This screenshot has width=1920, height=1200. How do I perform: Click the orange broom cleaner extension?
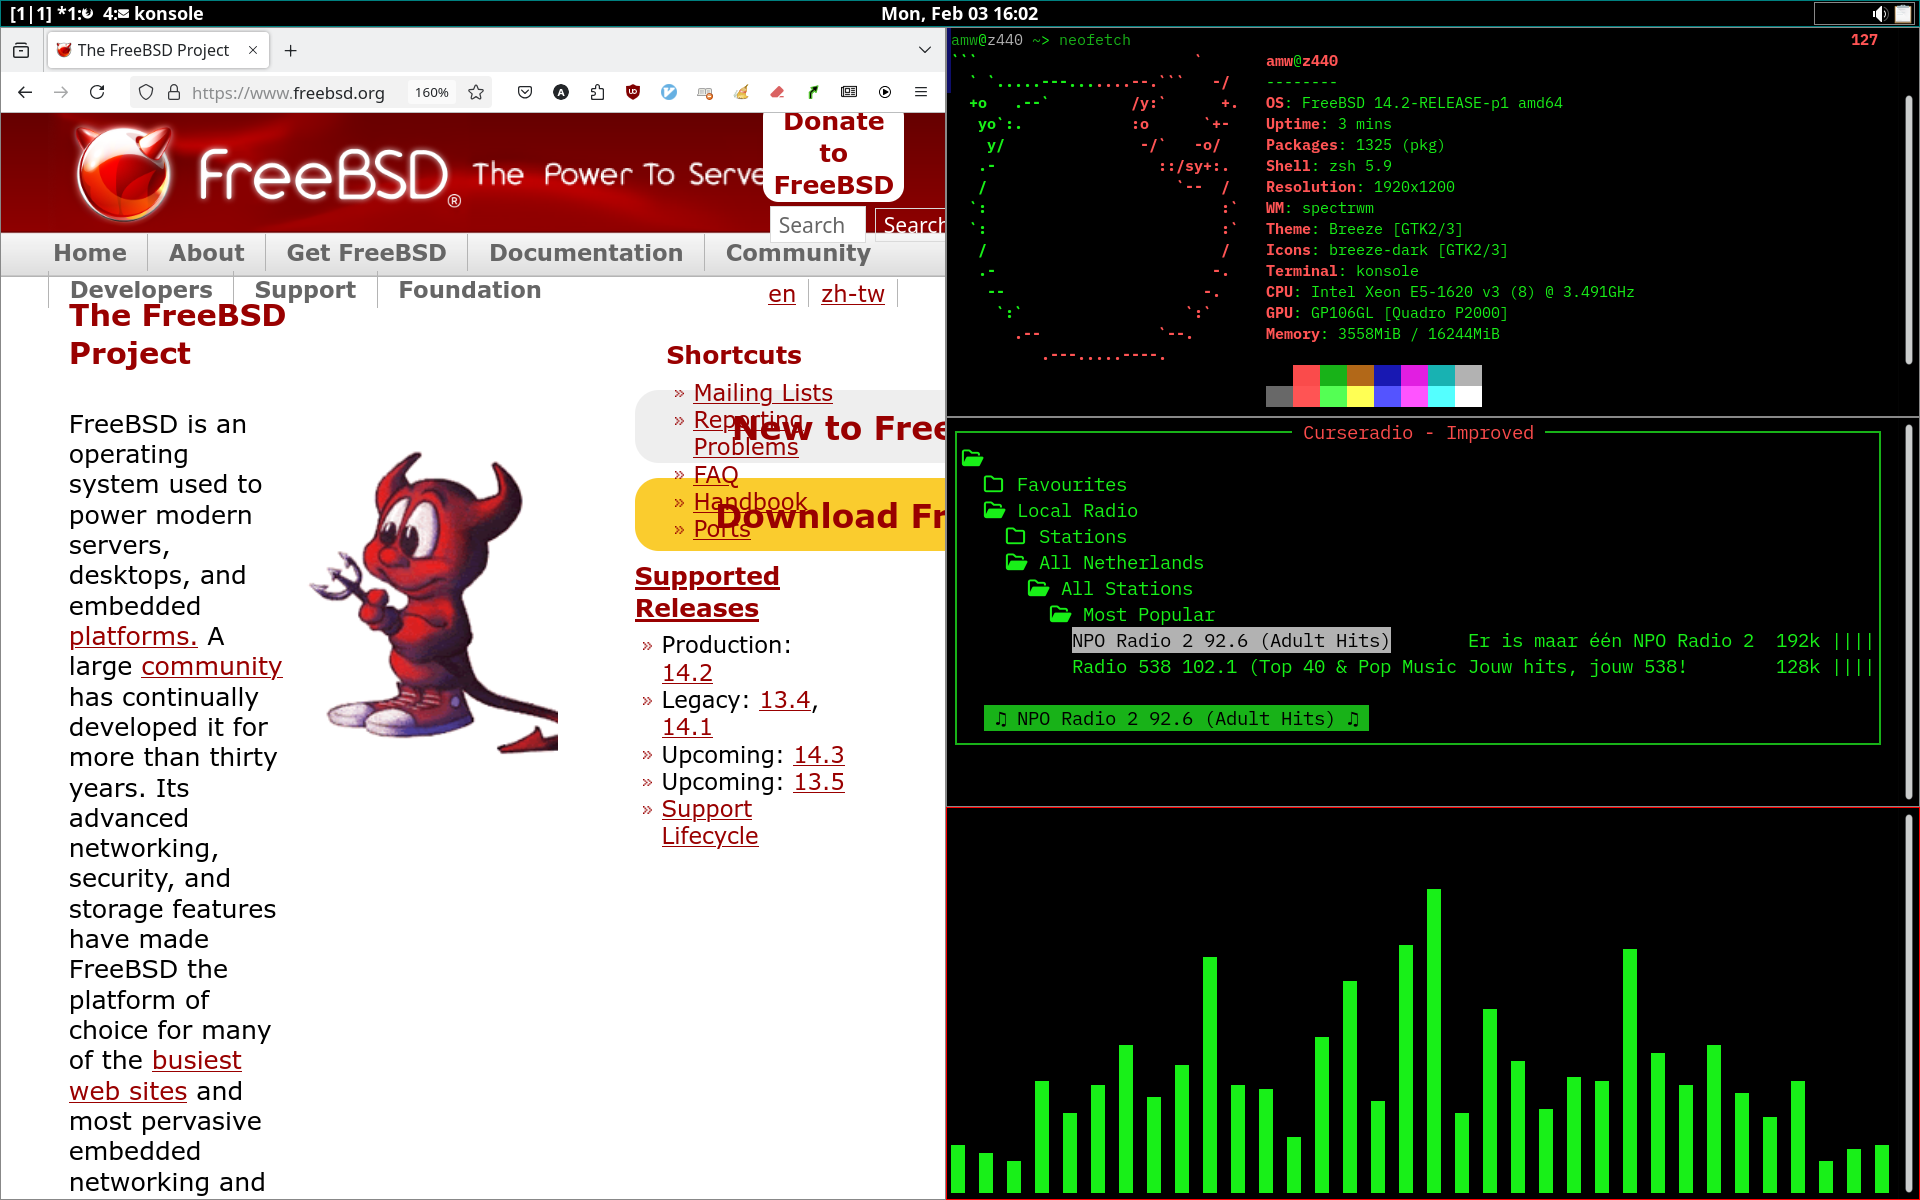741,92
